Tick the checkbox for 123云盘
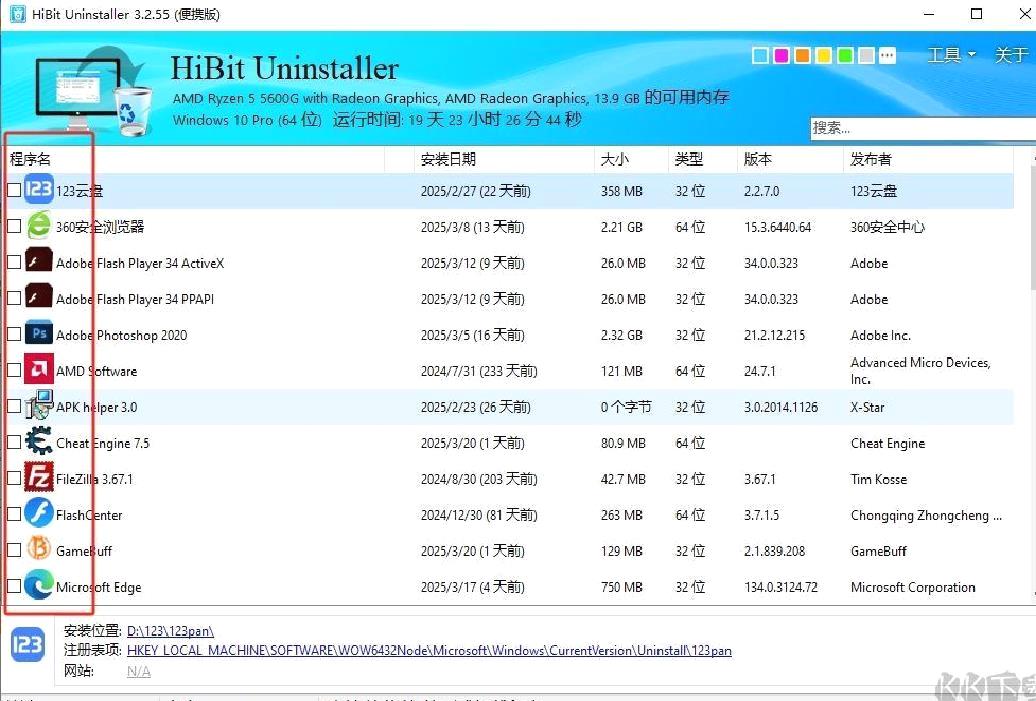 pyautogui.click(x=14, y=190)
